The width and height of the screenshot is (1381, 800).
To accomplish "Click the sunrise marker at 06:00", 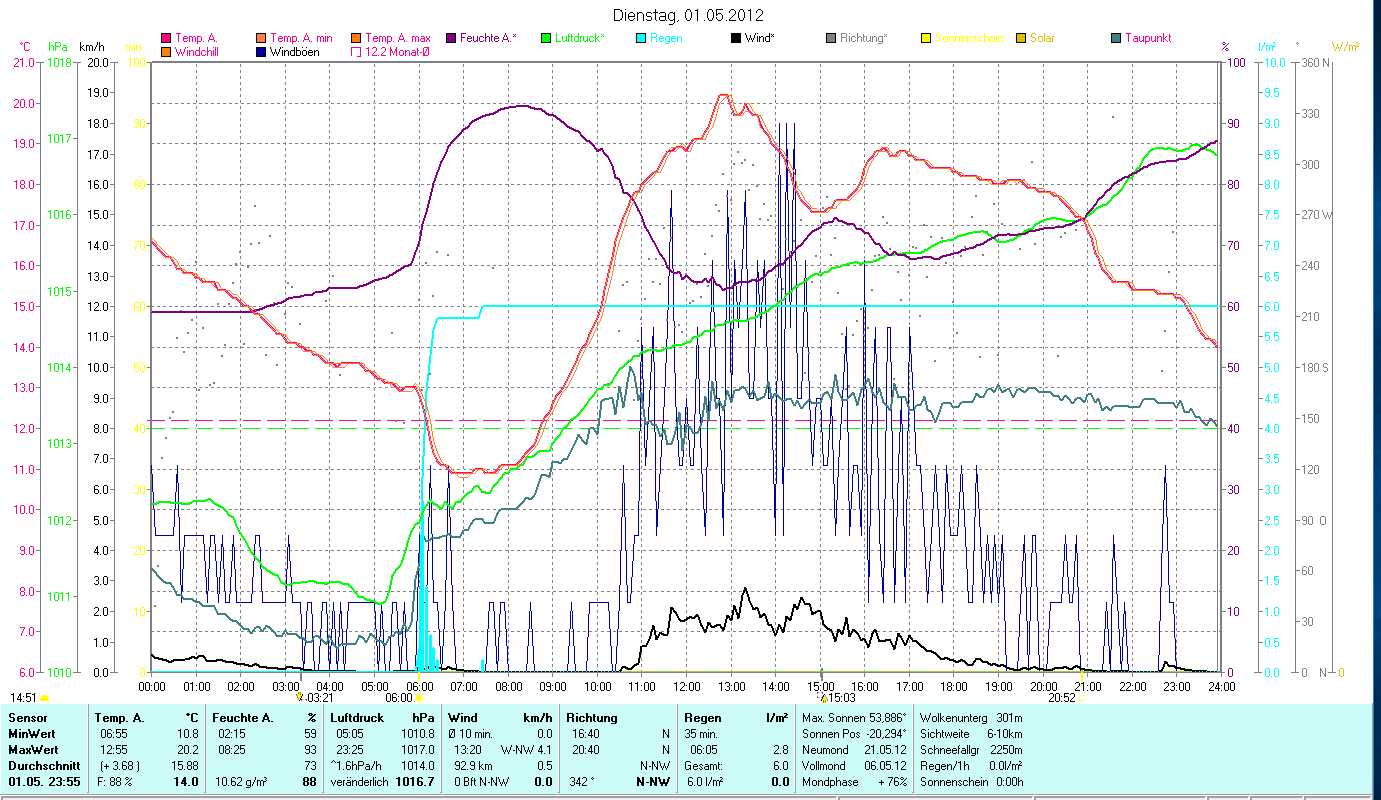I will coord(420,697).
